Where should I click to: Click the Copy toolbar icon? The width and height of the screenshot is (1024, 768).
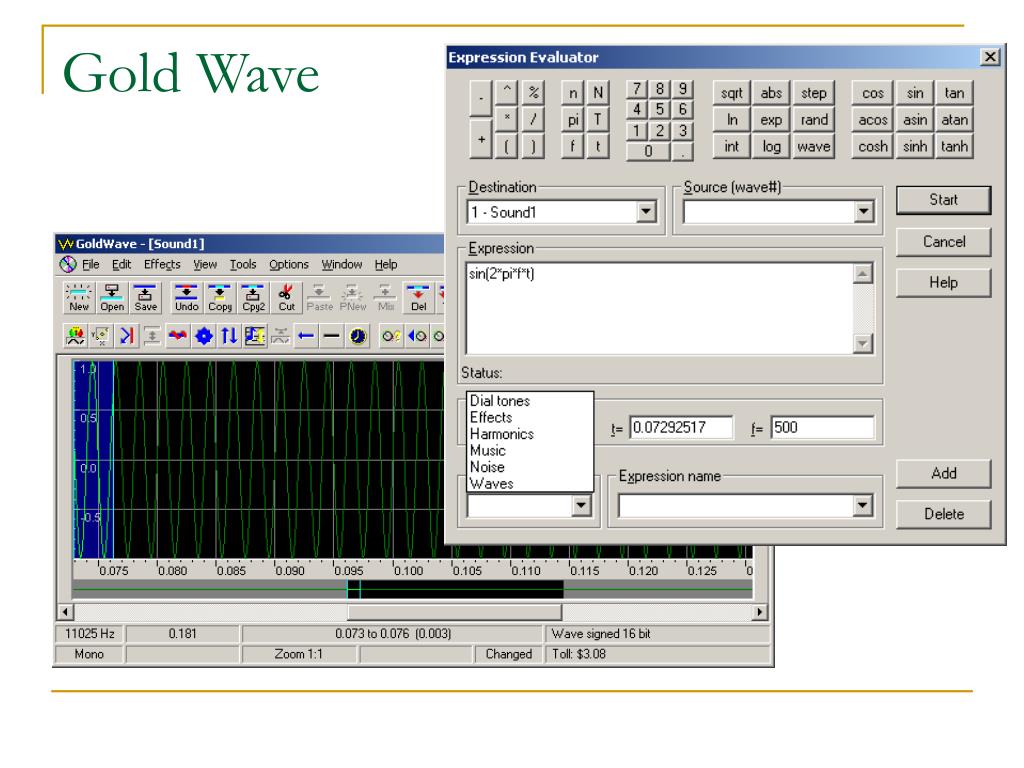tap(220, 297)
